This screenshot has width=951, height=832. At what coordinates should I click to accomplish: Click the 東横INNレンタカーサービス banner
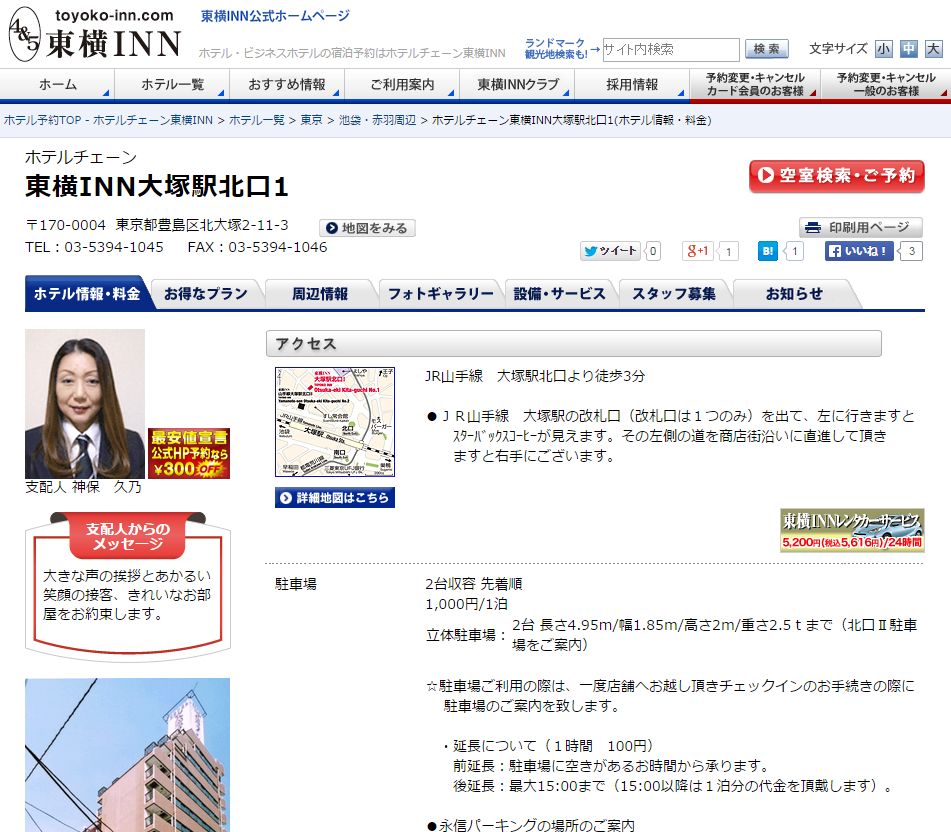[x=852, y=530]
